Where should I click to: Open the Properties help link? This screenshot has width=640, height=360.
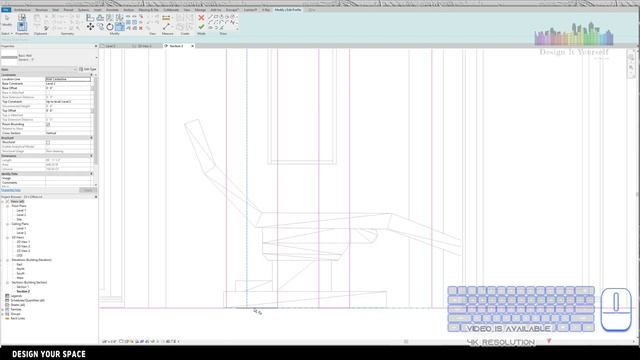(11, 190)
